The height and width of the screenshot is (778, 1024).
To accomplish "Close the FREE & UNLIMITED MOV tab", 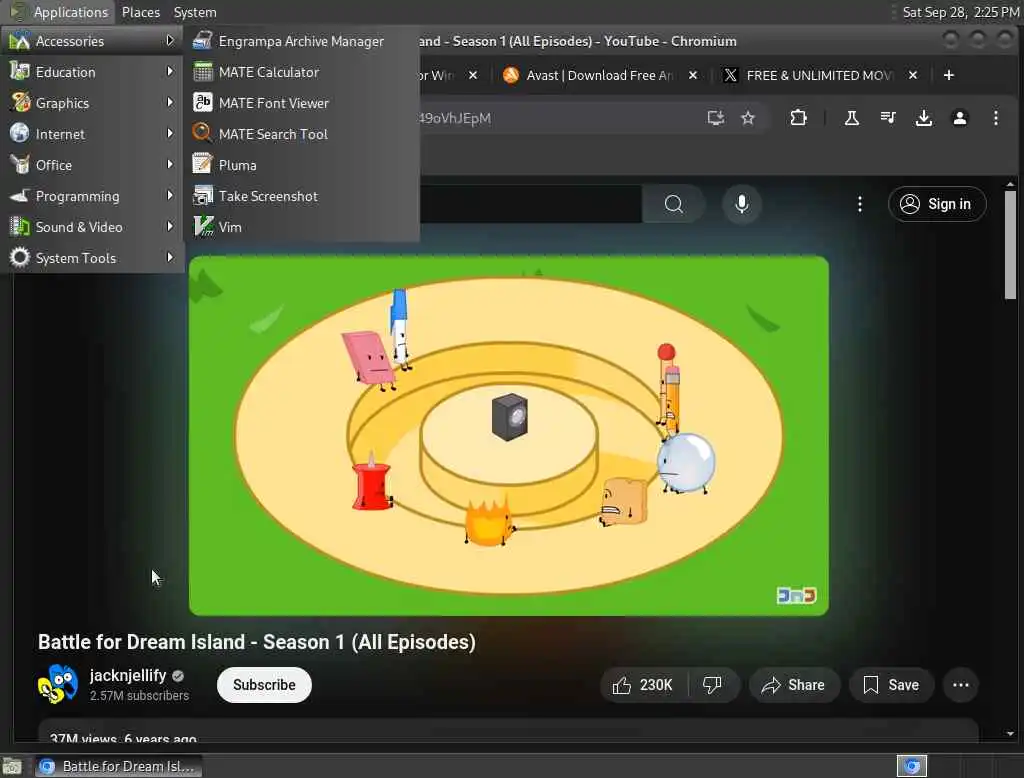I will click(913, 75).
